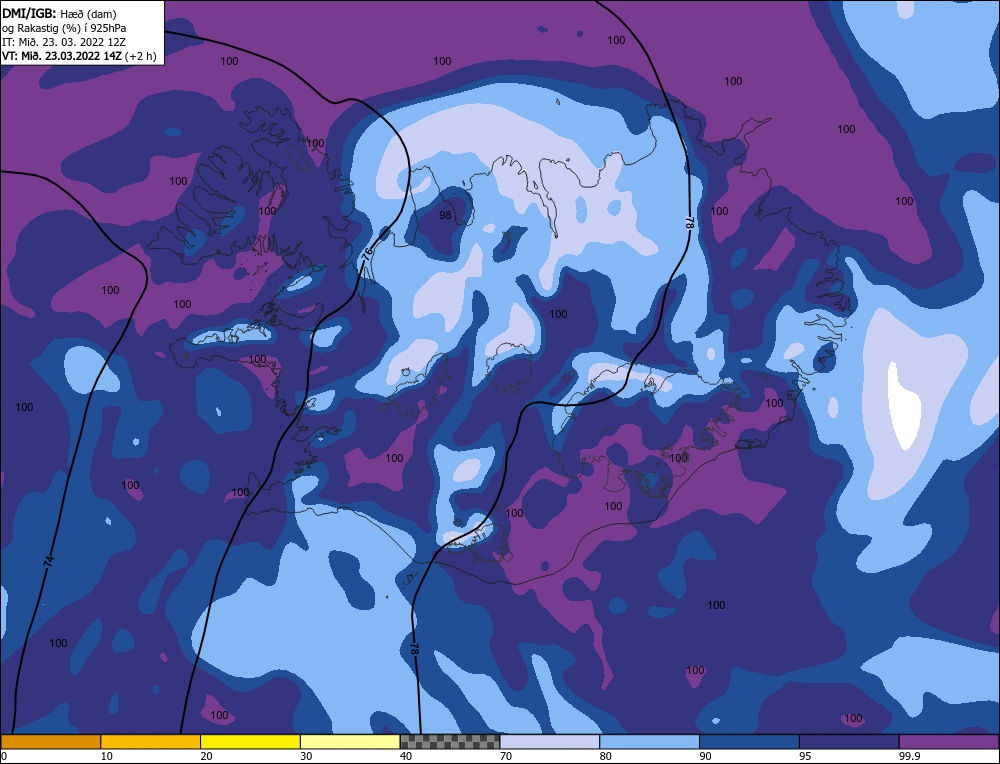This screenshot has width=1000, height=764.
Task: Click the orange 10–20 legend swatch
Action: click(x=151, y=742)
